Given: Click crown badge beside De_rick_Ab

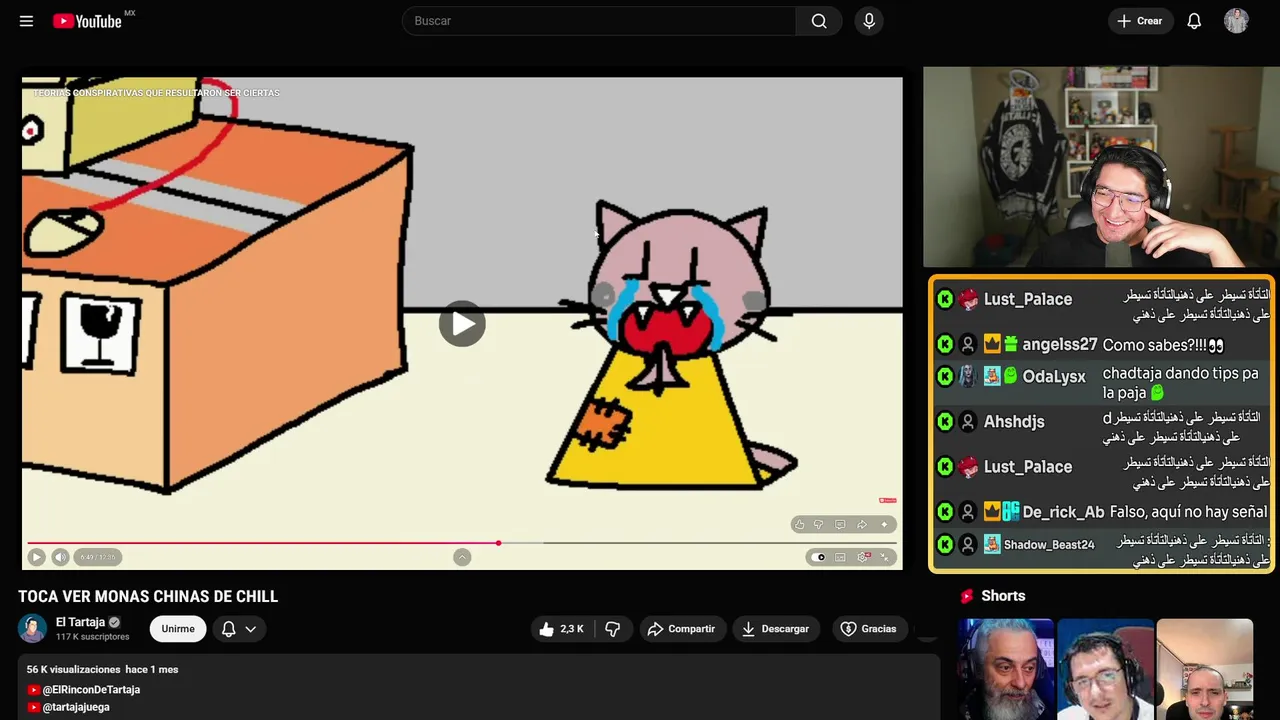Looking at the screenshot, I should coord(992,511).
